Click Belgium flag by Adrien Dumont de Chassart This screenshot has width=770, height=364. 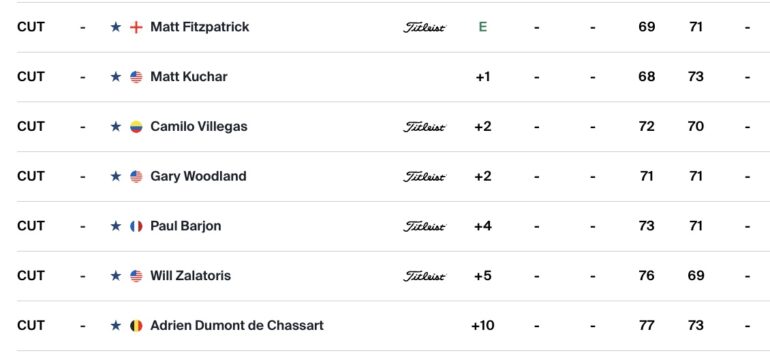(136, 325)
